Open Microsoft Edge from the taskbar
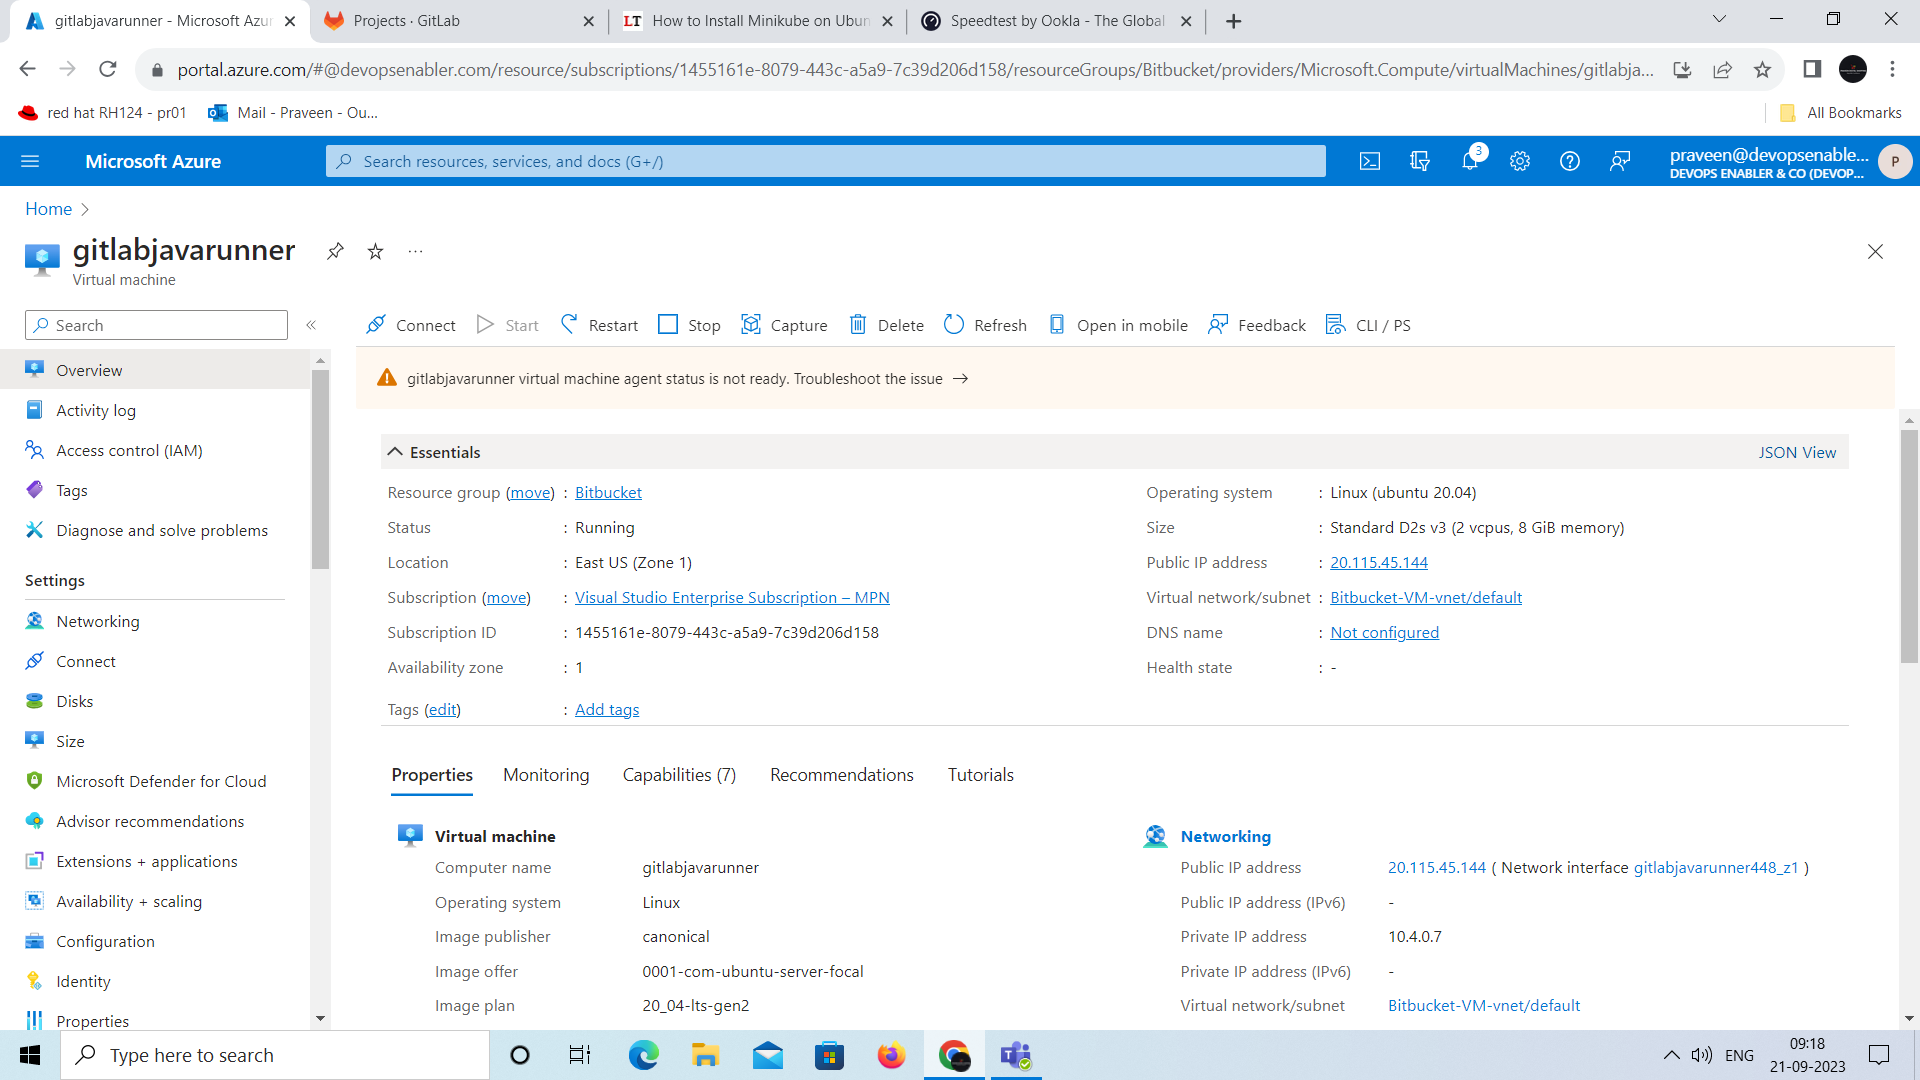Viewport: 1920px width, 1080px height. click(x=643, y=1055)
